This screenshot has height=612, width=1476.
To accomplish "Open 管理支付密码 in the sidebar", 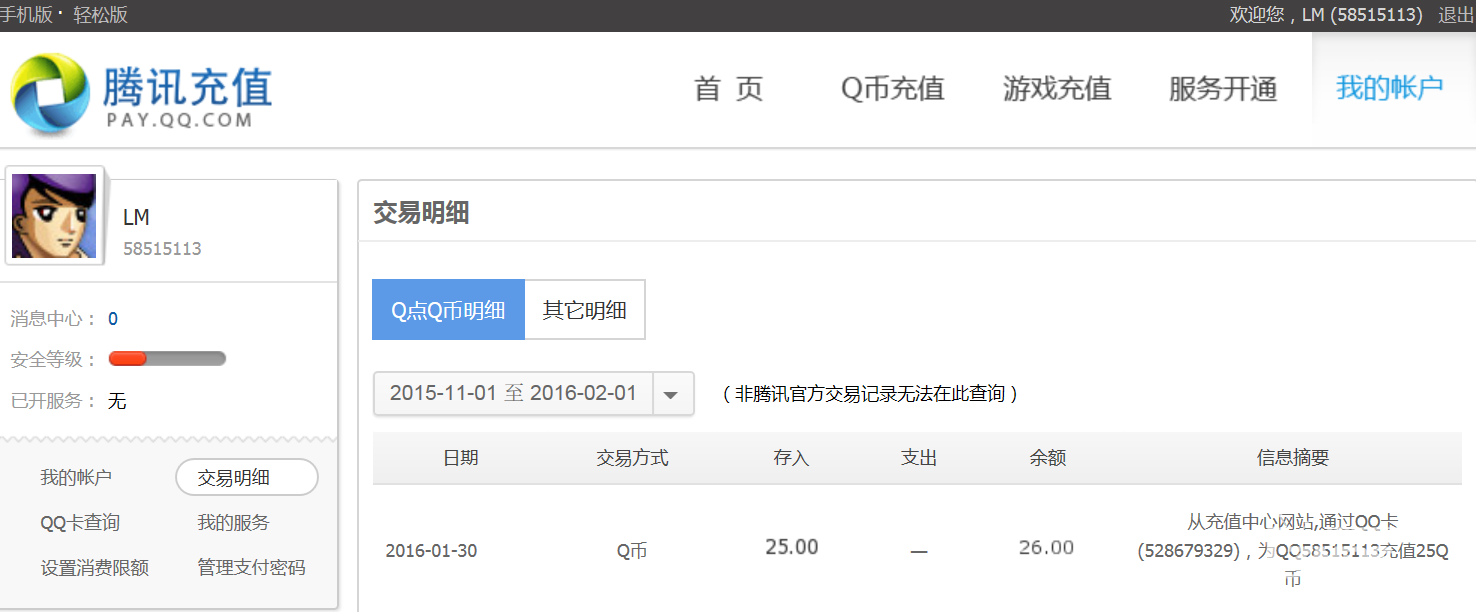I will pos(251,568).
